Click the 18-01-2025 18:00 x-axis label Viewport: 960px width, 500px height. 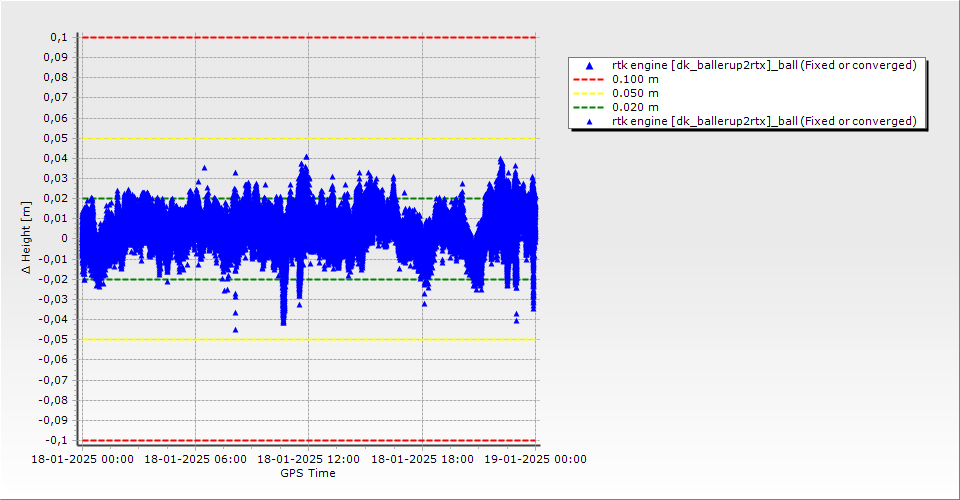pos(422,459)
